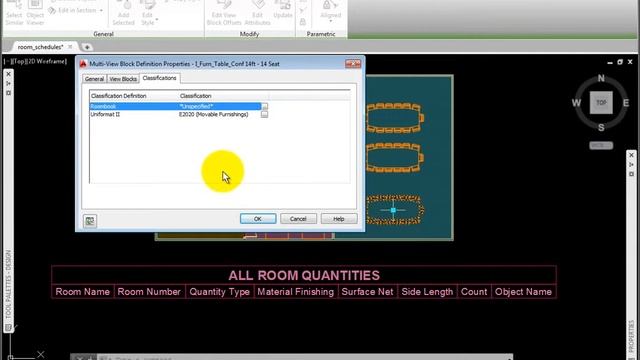Click the Material Finishing column header
The image size is (640, 360).
(x=296, y=292)
